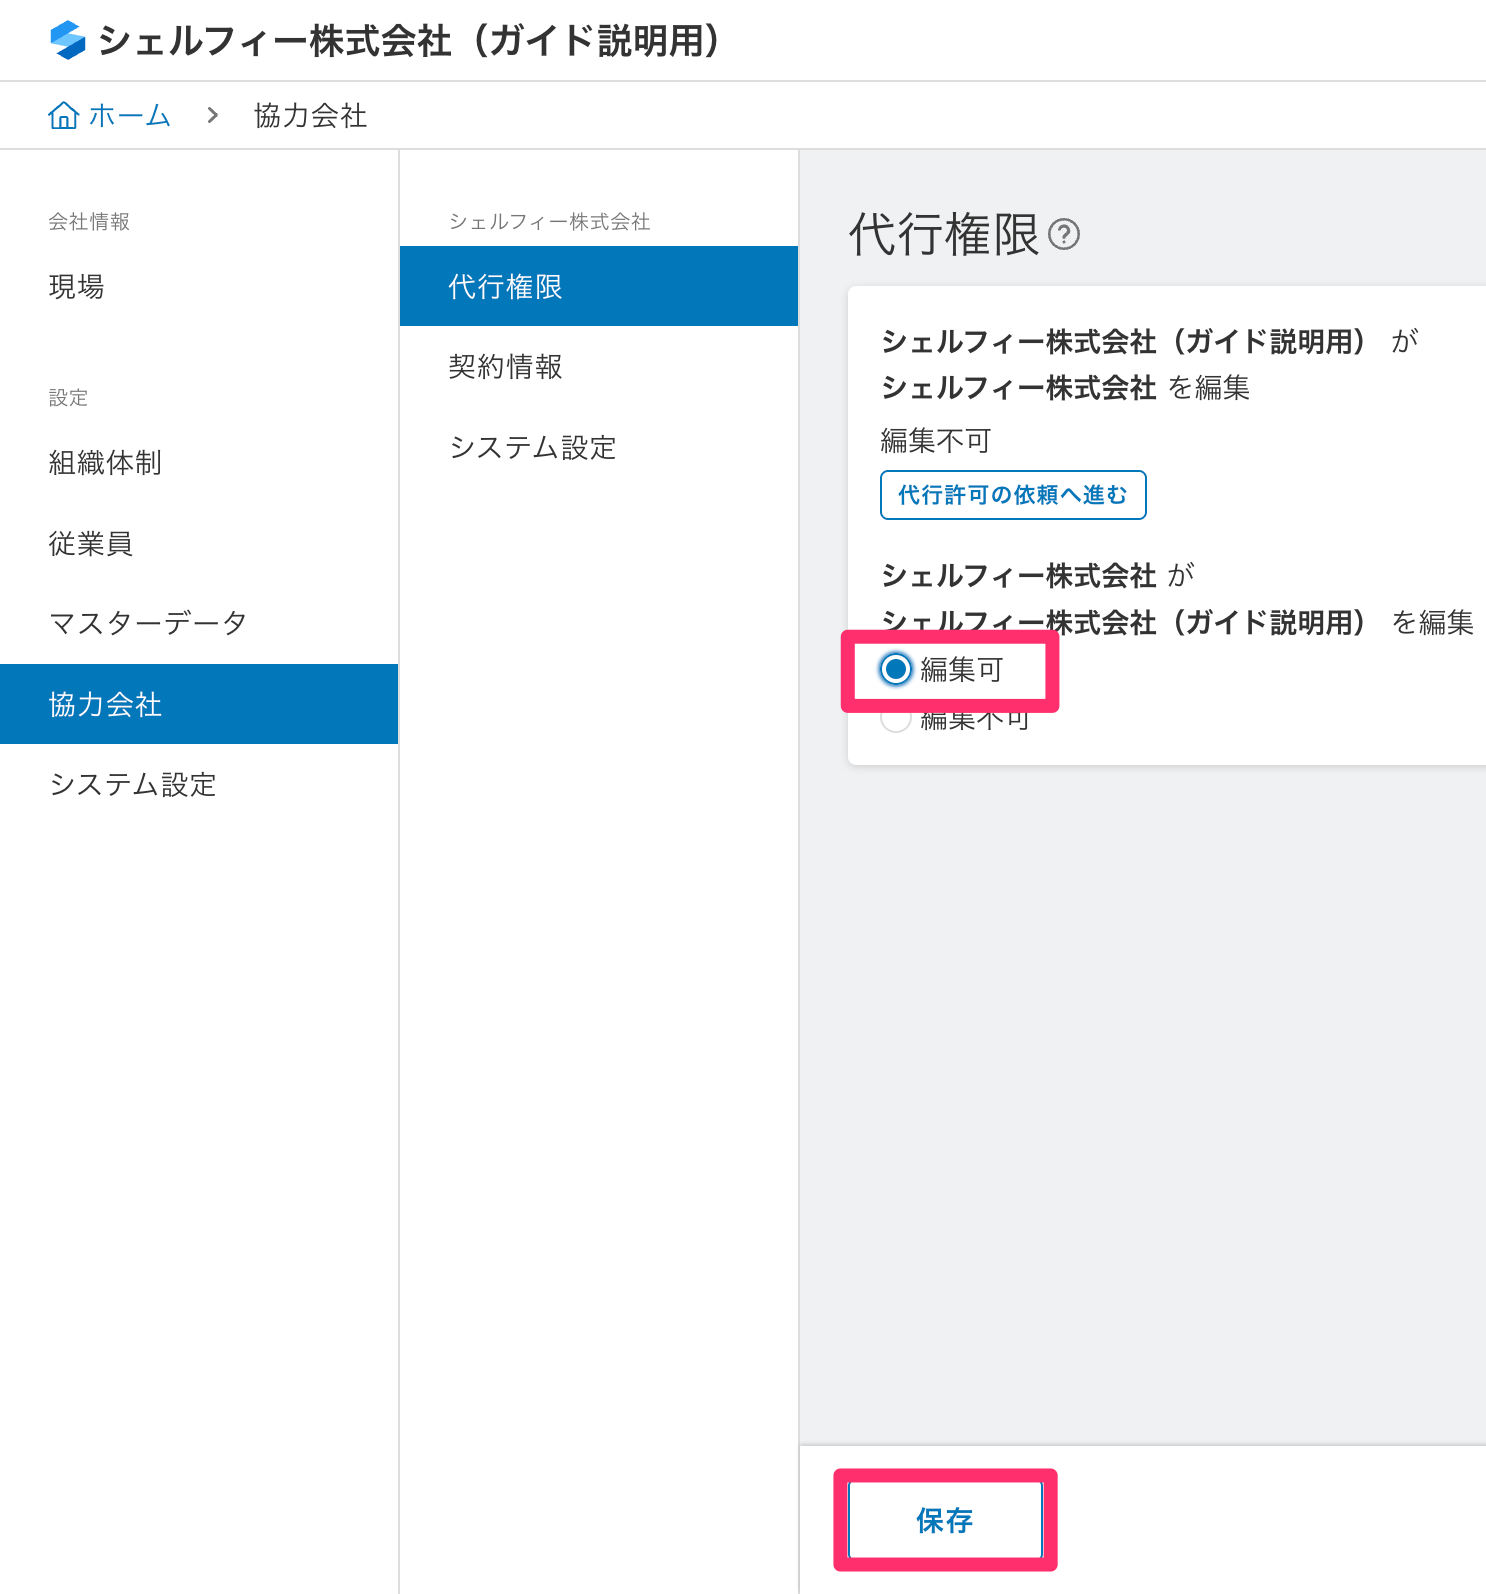Select 協力会社 in the left sidebar
Viewport: 1486px width, 1594px height.
199,704
